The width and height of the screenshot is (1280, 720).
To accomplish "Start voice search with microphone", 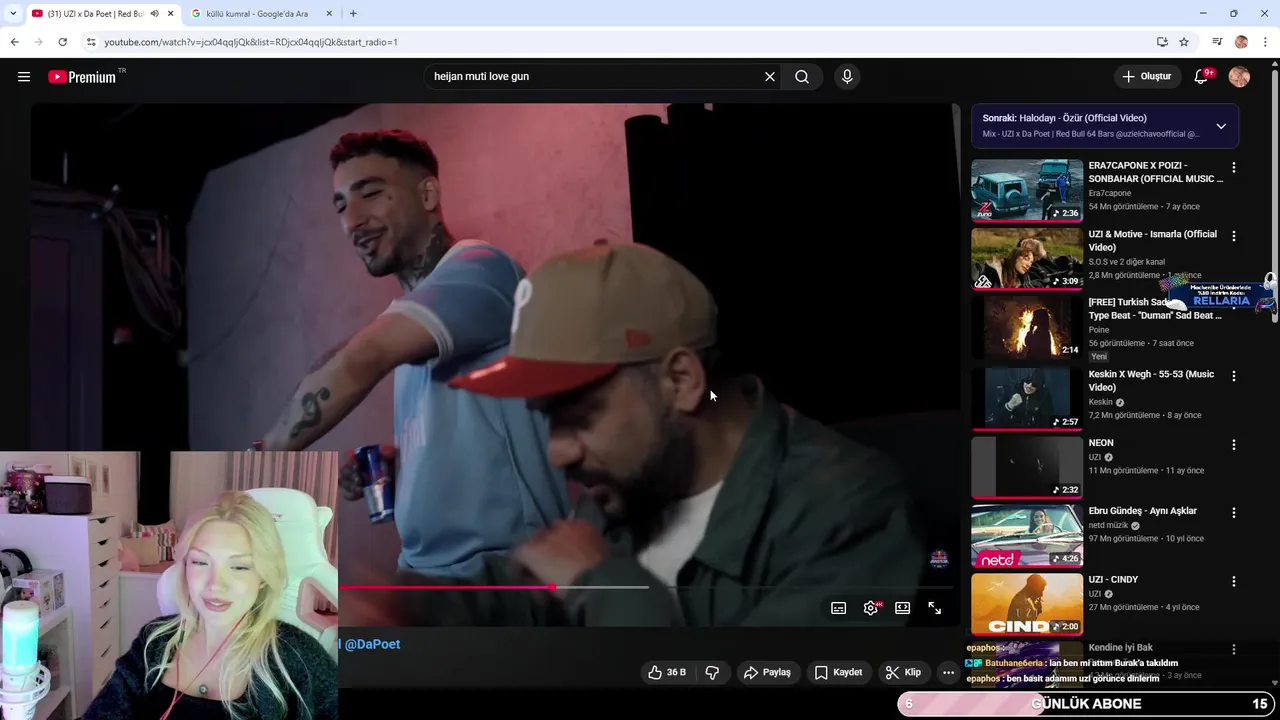I will [x=847, y=77].
